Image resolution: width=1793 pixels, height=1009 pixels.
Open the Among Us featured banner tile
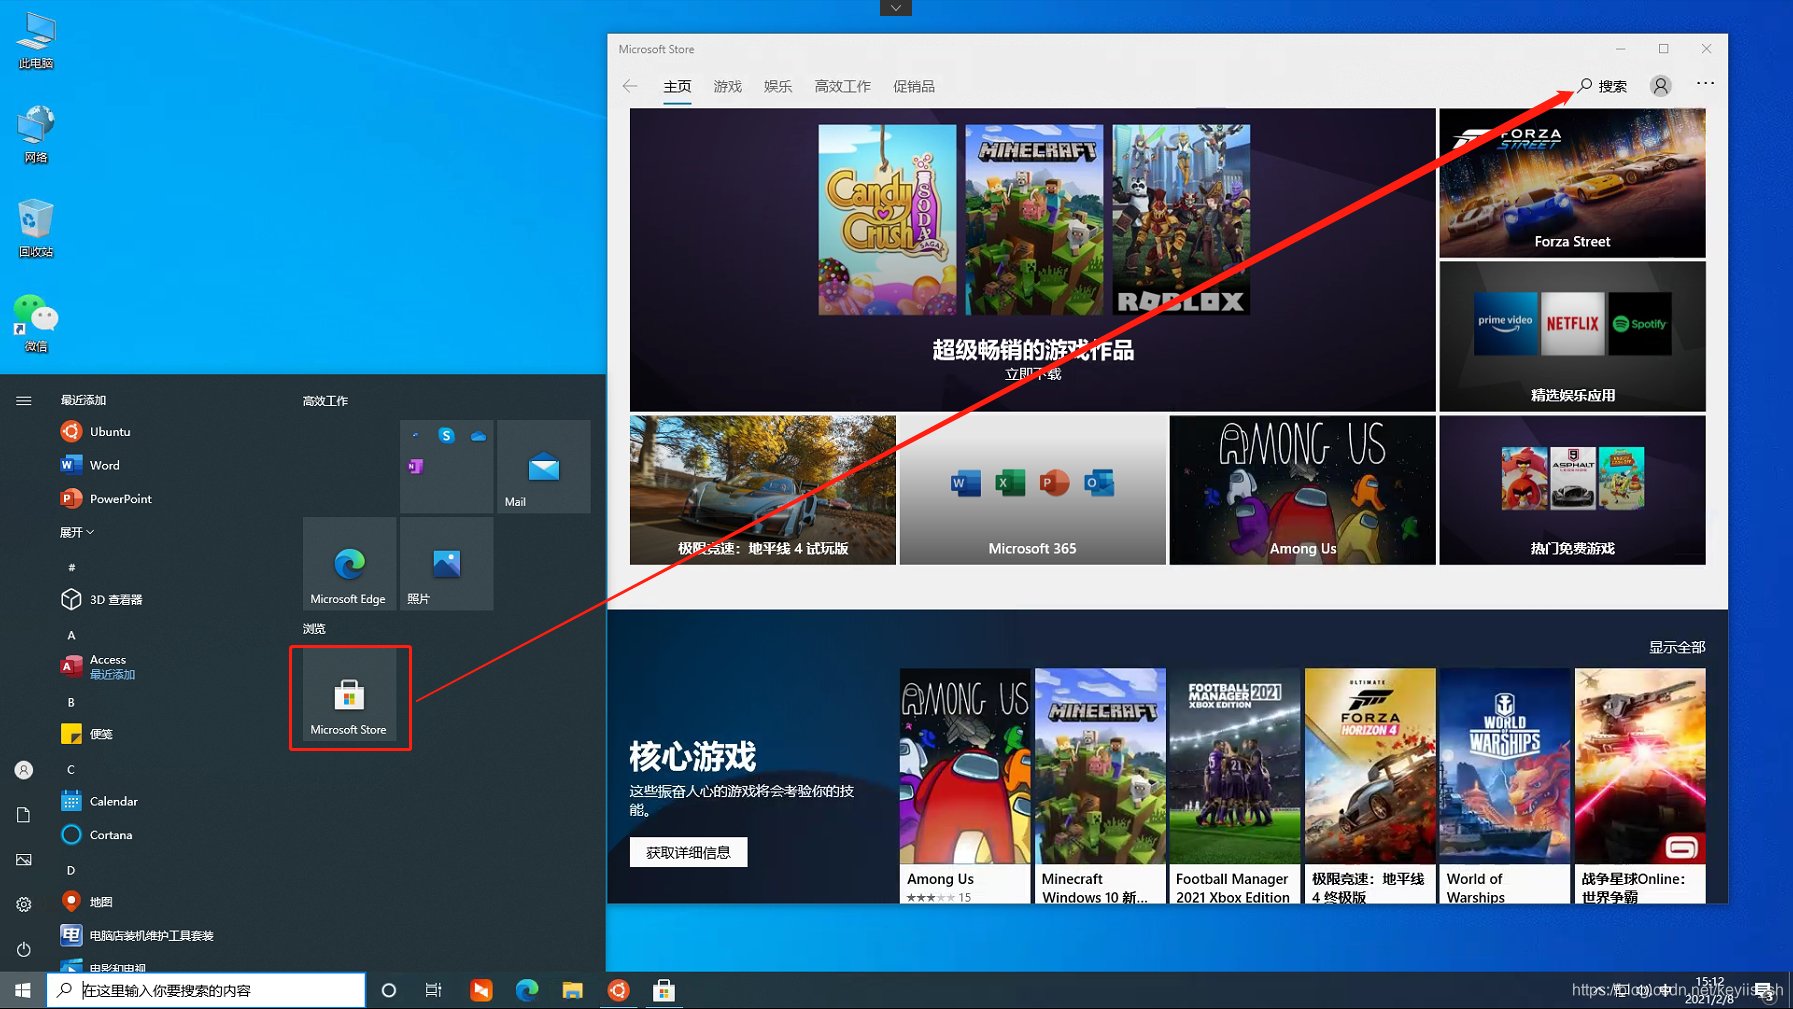[1302, 490]
